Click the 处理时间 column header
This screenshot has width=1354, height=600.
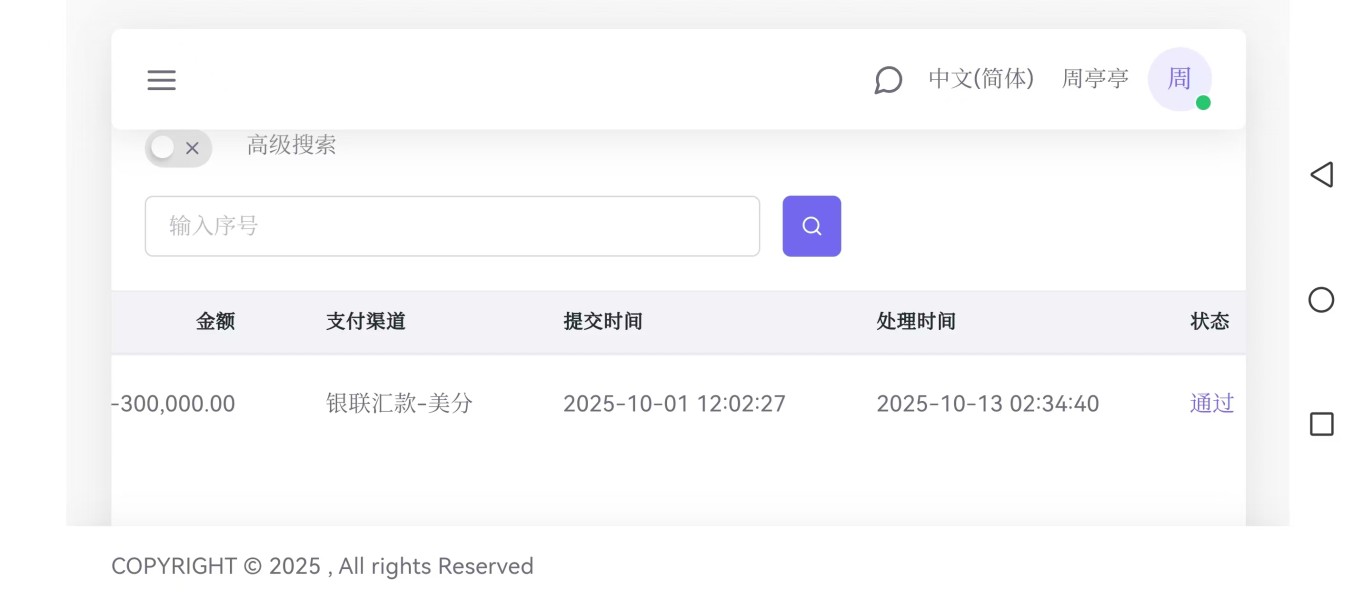(916, 321)
